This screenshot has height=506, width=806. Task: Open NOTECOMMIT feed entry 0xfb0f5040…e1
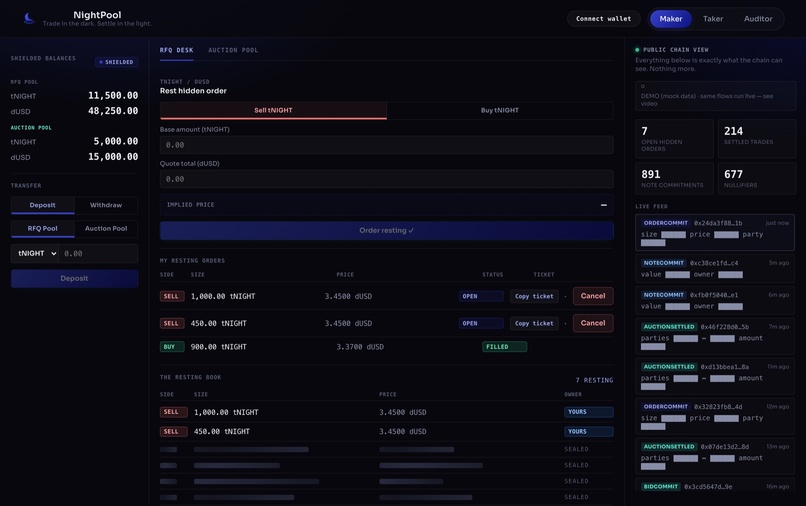tap(715, 300)
